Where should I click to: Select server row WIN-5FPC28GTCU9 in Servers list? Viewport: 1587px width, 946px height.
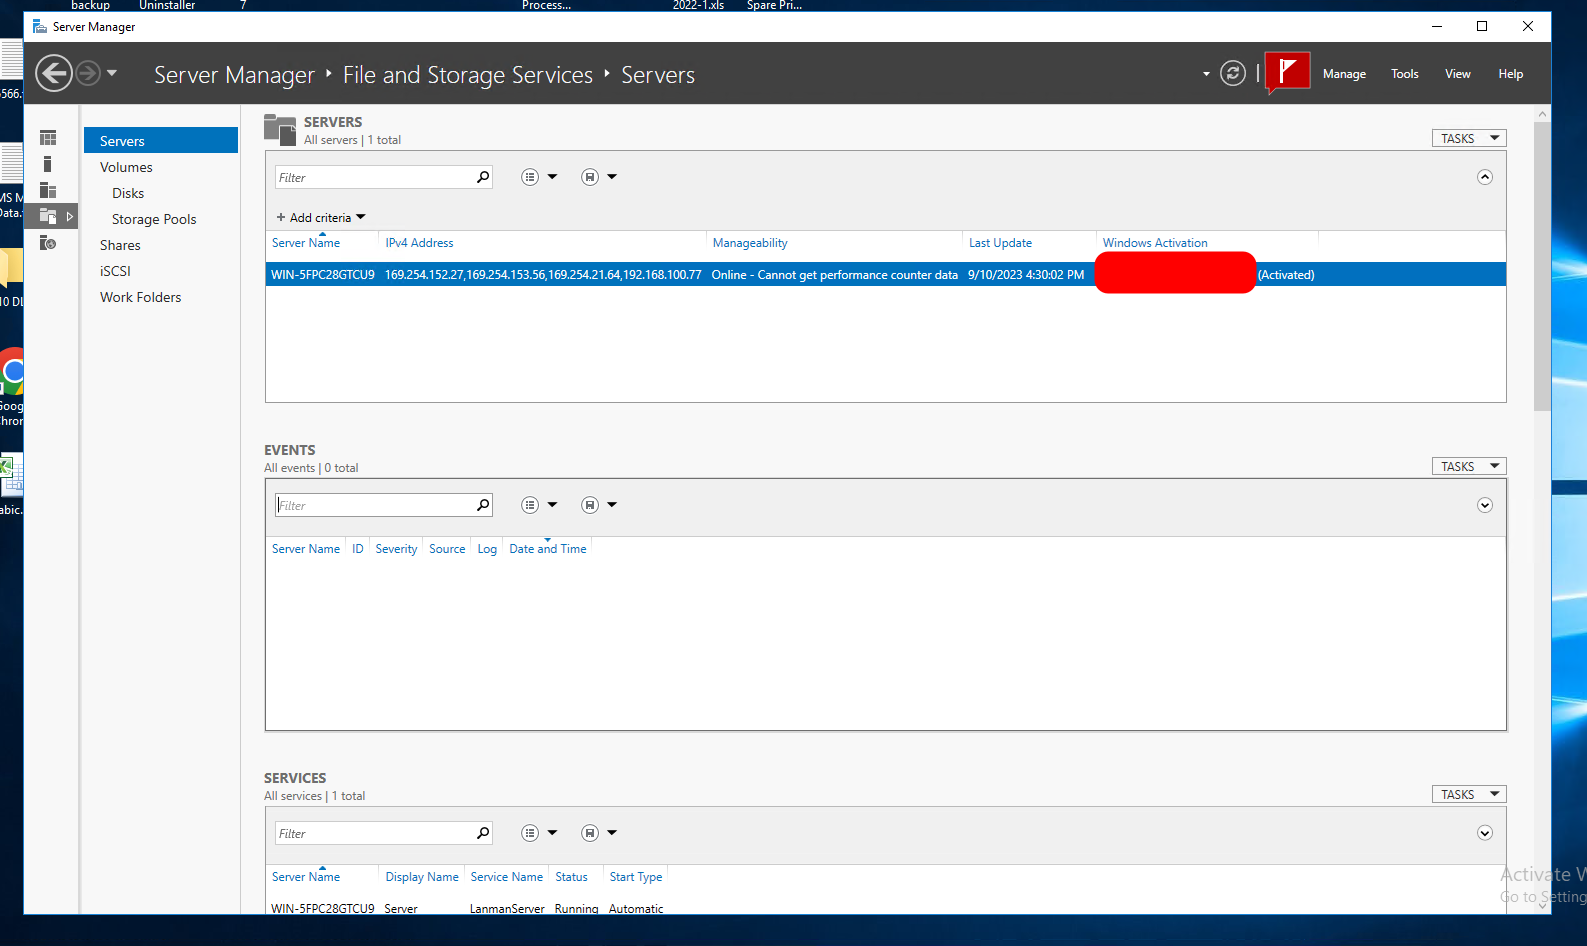pyautogui.click(x=886, y=274)
